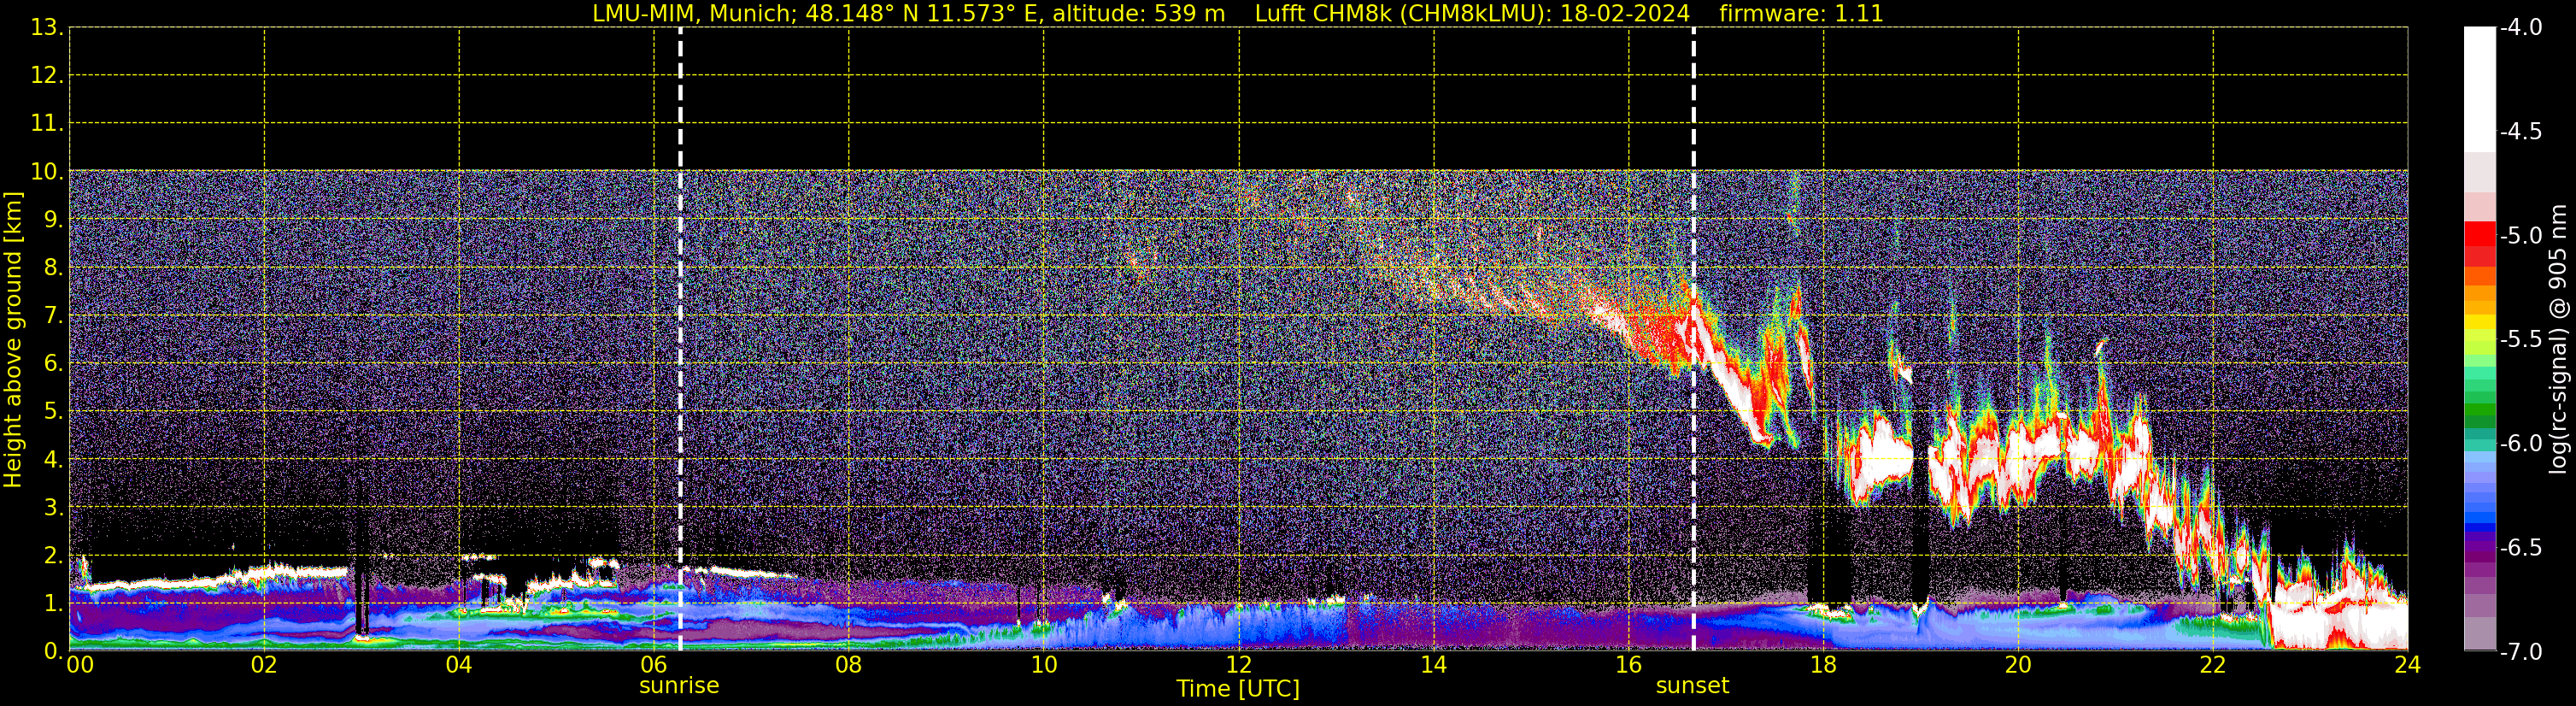Click the height axis tick label '1.'
Screen dimensions: 2576x706
click(54, 604)
